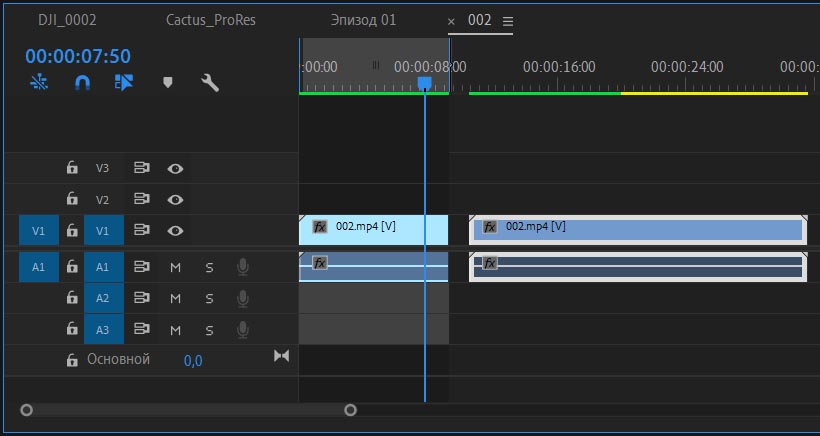Switch to Эпизод 01 sequence tab
The image size is (820, 436).
(363, 20)
